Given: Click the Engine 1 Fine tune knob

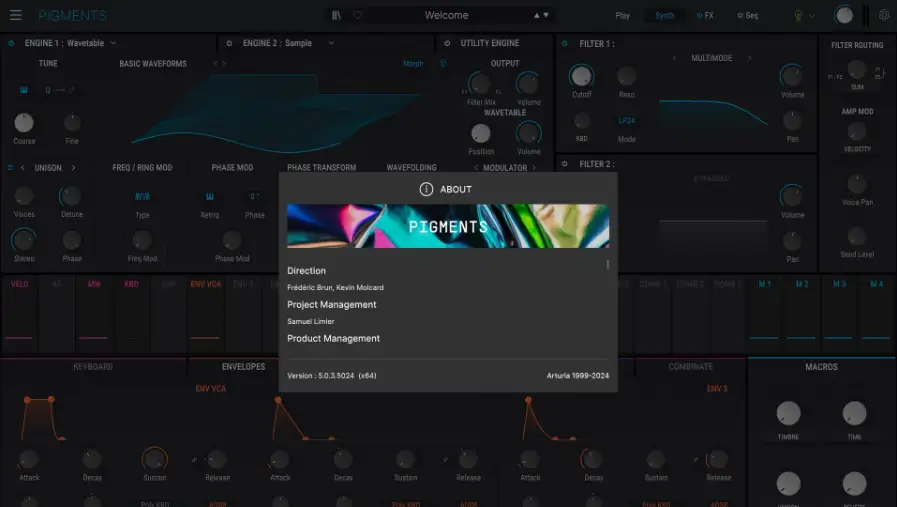Looking at the screenshot, I should pyautogui.click(x=72, y=122).
